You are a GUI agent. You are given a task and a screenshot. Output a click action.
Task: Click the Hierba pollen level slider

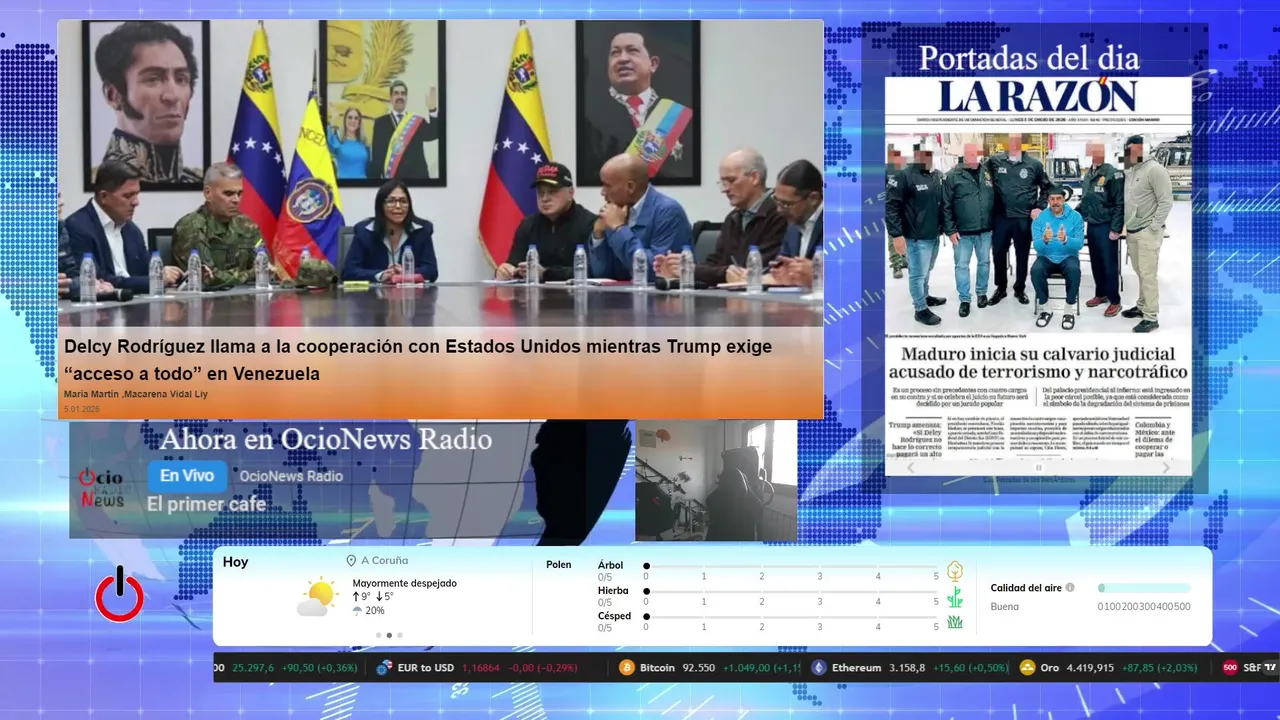791,592
